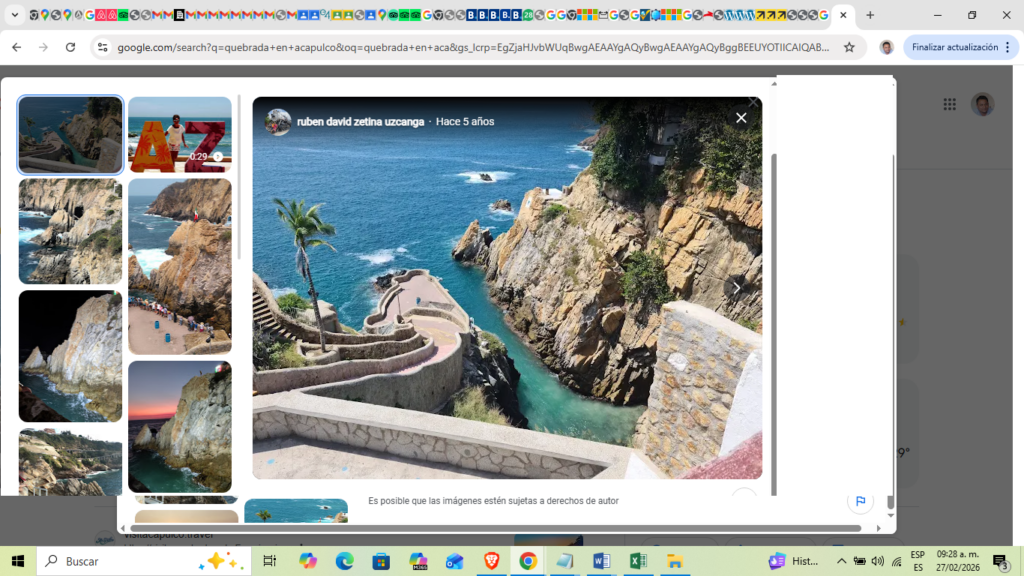1024x576 pixels.
Task: Launch Microsoft Word from the taskbar
Action: click(x=601, y=561)
